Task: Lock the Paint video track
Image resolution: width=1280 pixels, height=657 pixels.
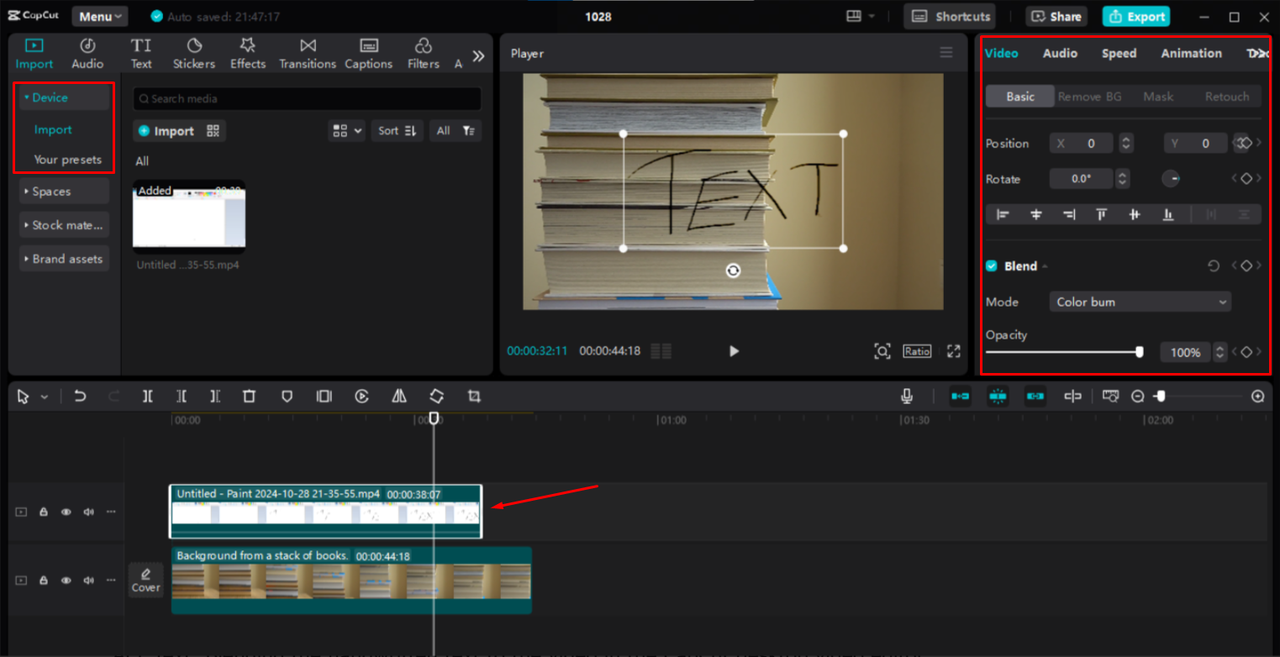Action: (x=44, y=511)
